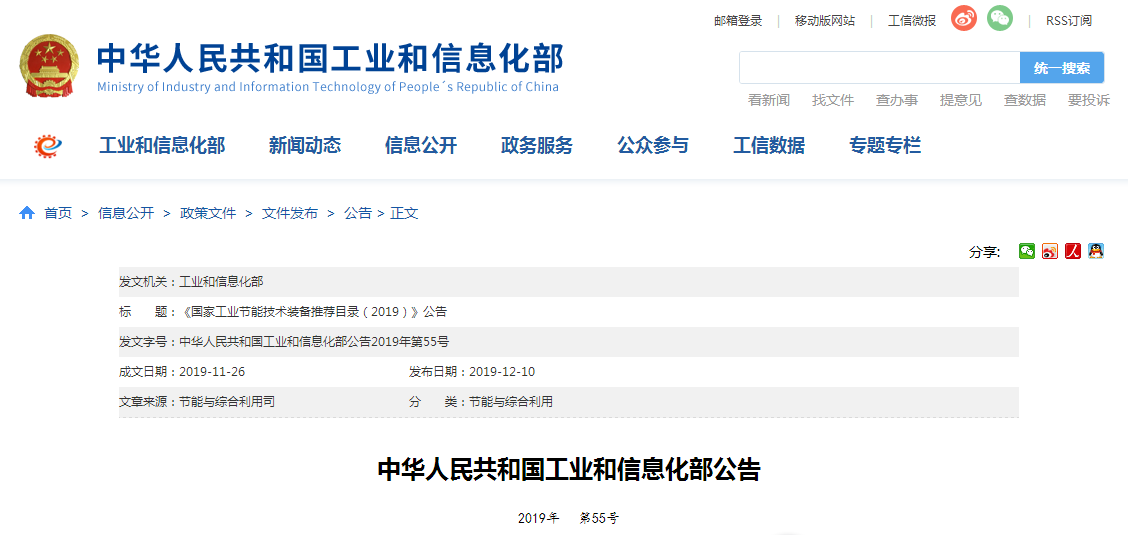Open the 工信数据 navigation menu
Image resolution: width=1128 pixels, height=535 pixels.
tap(769, 146)
